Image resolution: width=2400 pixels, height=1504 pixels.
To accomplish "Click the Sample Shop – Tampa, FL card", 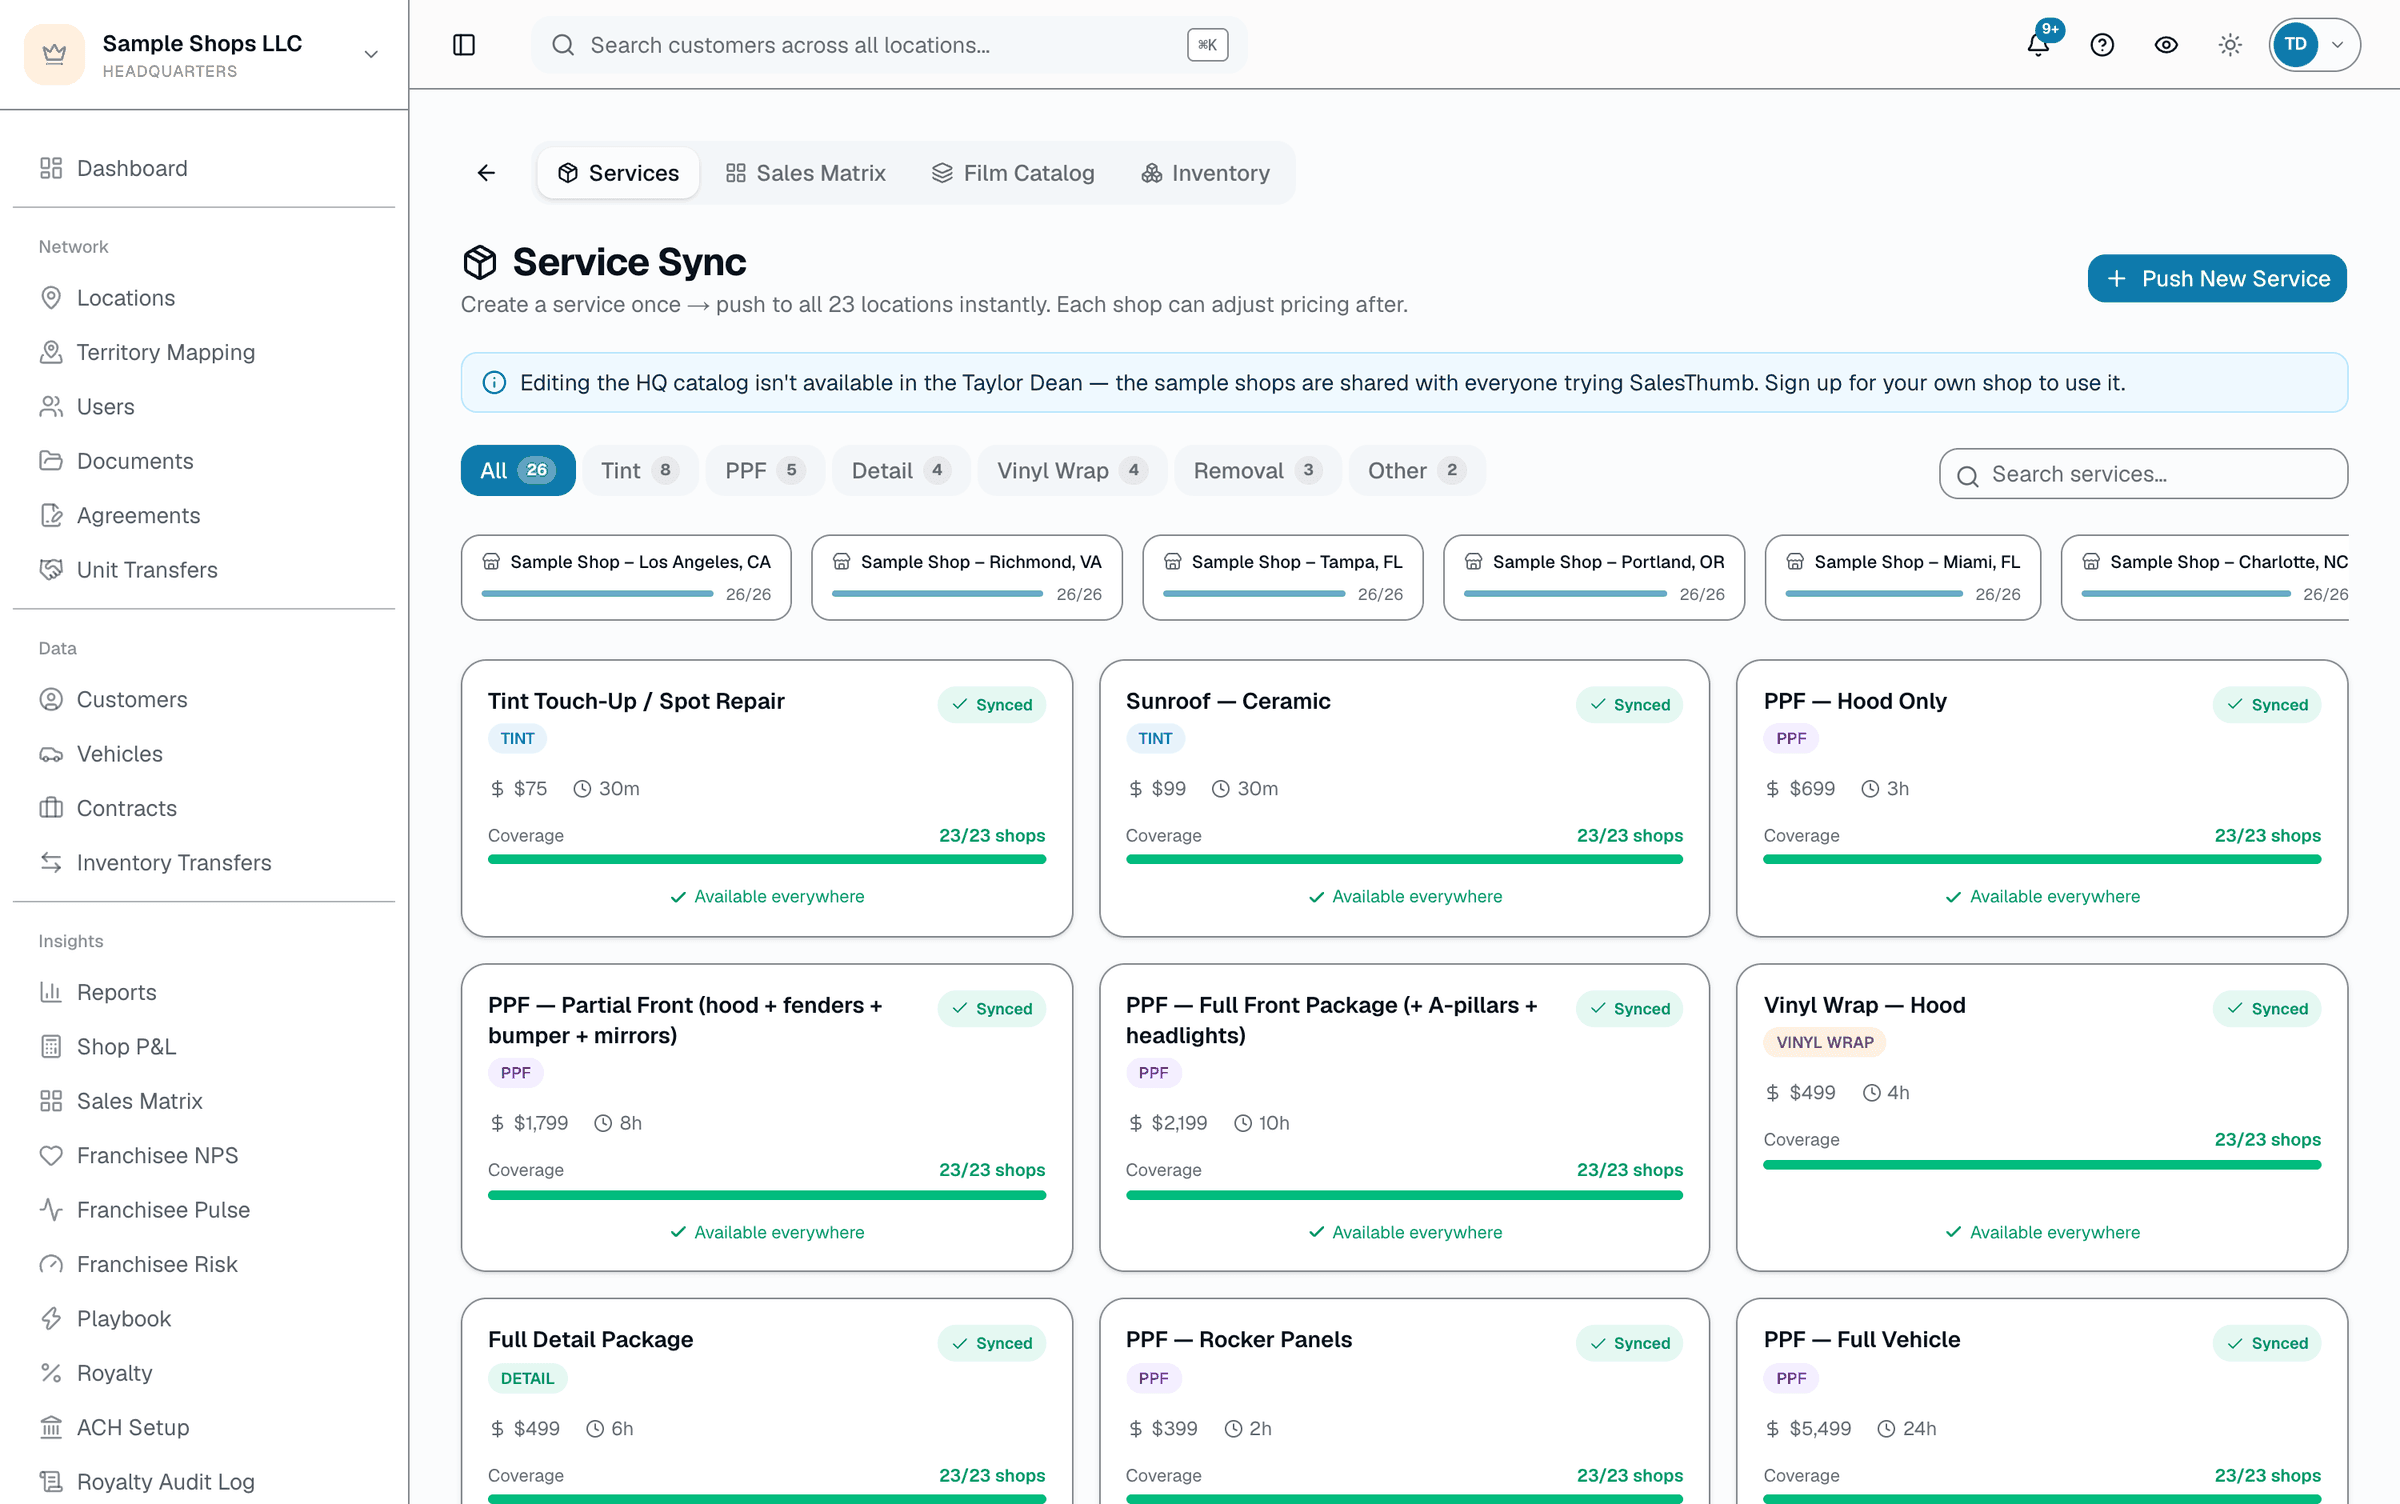I will click(1283, 577).
